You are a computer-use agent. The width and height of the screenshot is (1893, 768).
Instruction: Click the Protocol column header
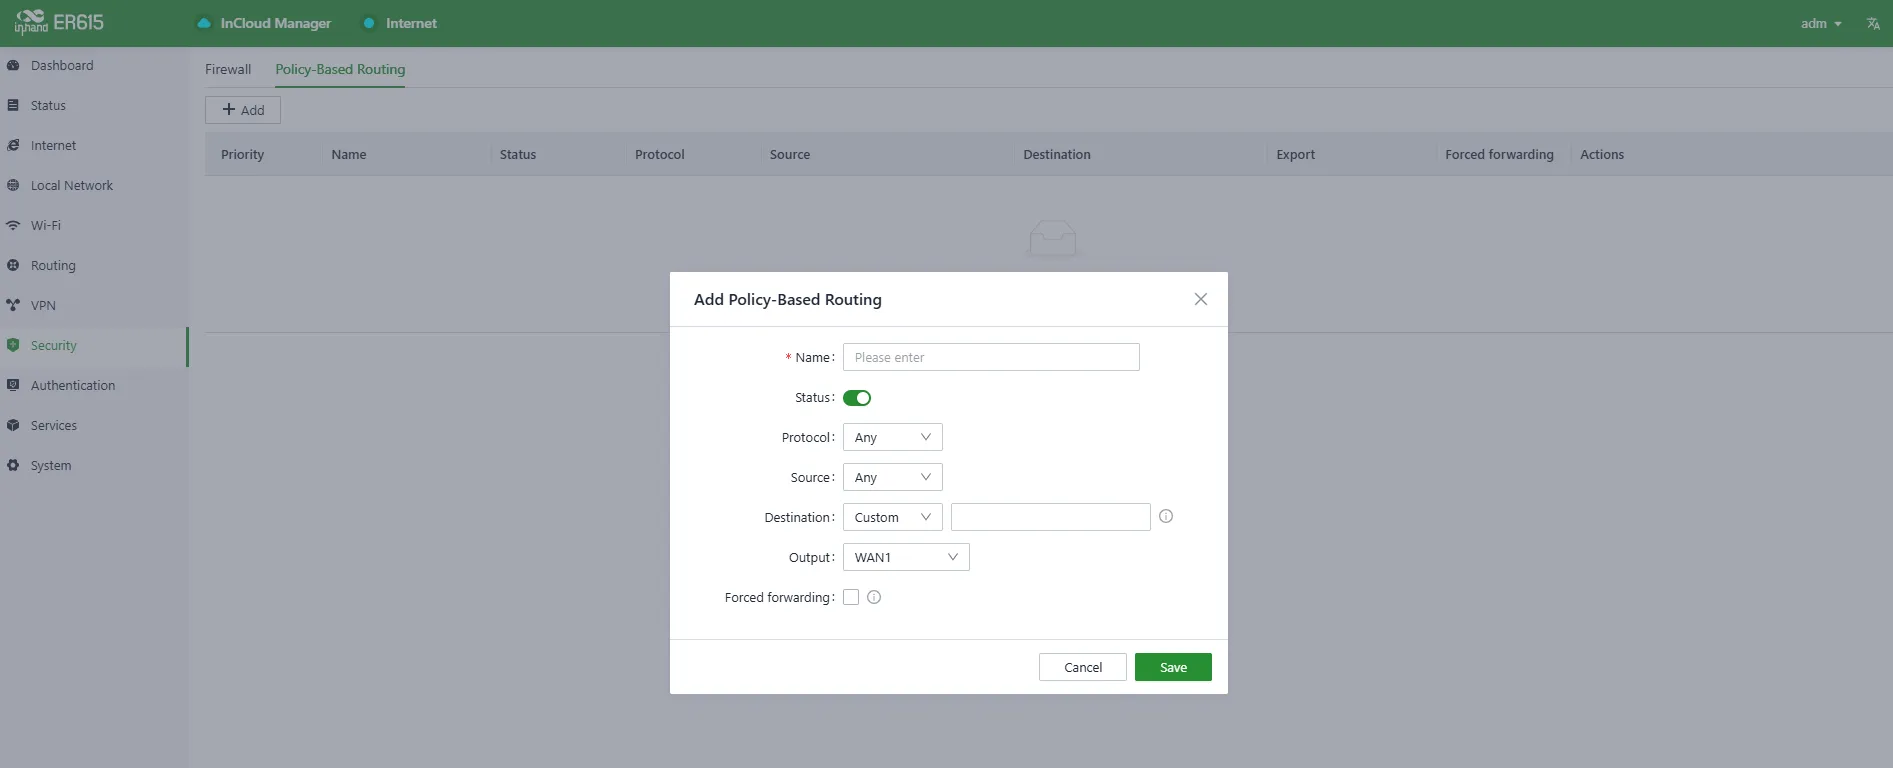(660, 154)
